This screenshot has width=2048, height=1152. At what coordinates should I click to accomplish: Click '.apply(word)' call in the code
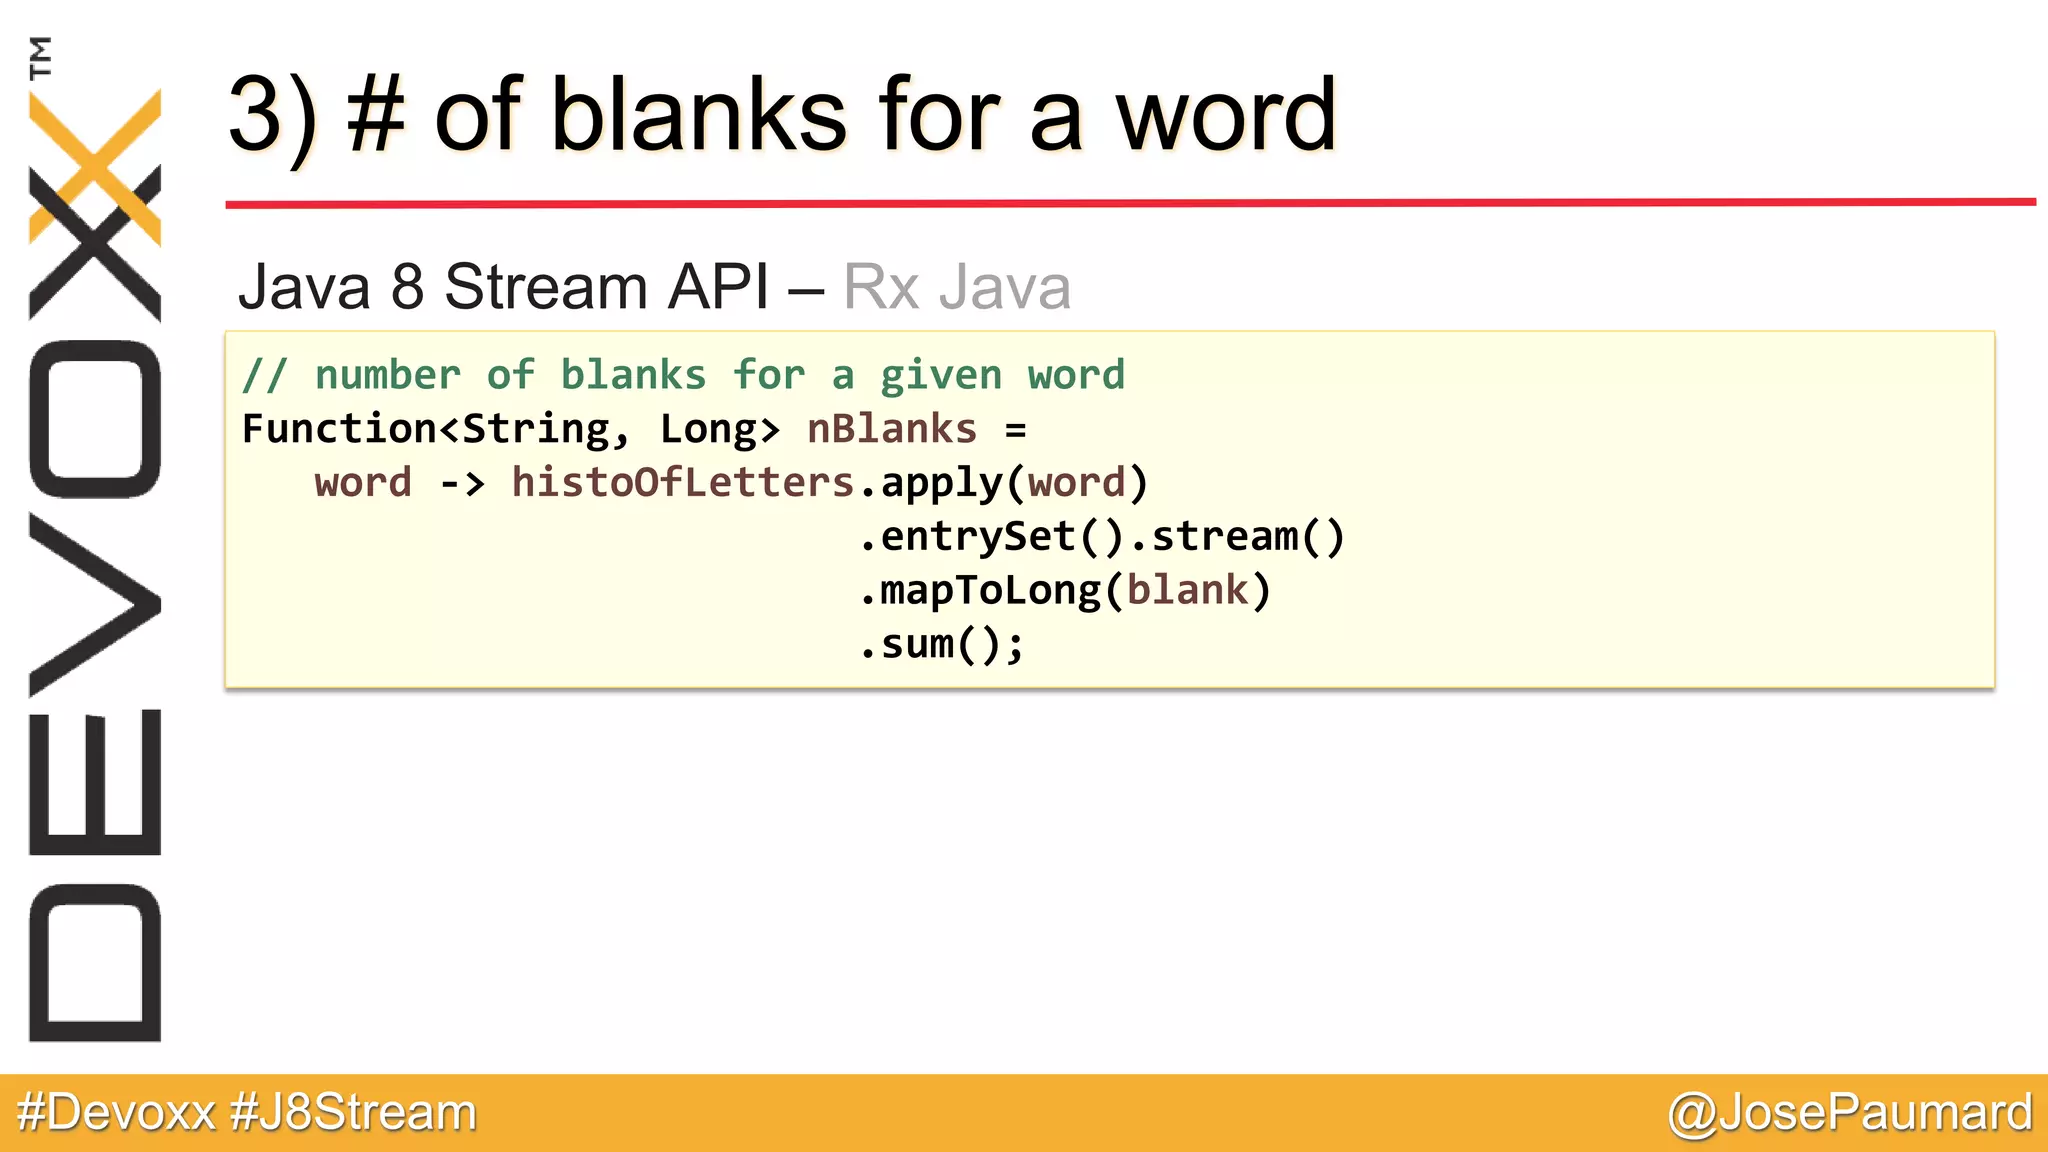point(1004,483)
